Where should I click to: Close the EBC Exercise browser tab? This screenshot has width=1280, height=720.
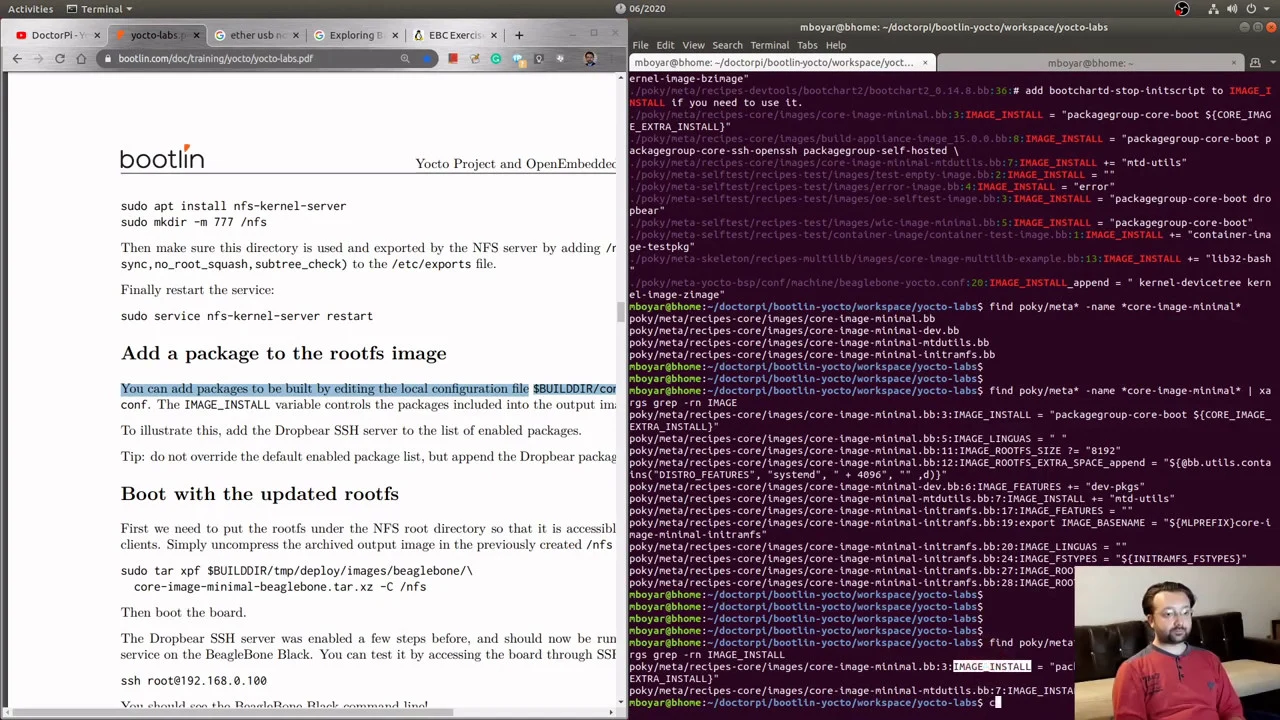point(493,35)
